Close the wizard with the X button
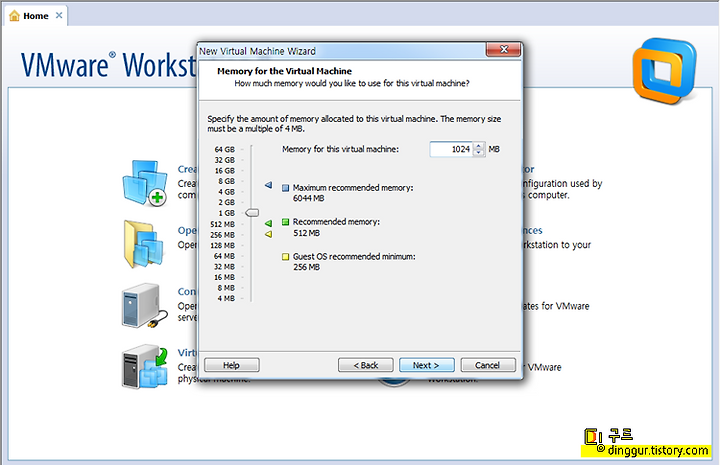The height and width of the screenshot is (465, 720). [x=504, y=50]
